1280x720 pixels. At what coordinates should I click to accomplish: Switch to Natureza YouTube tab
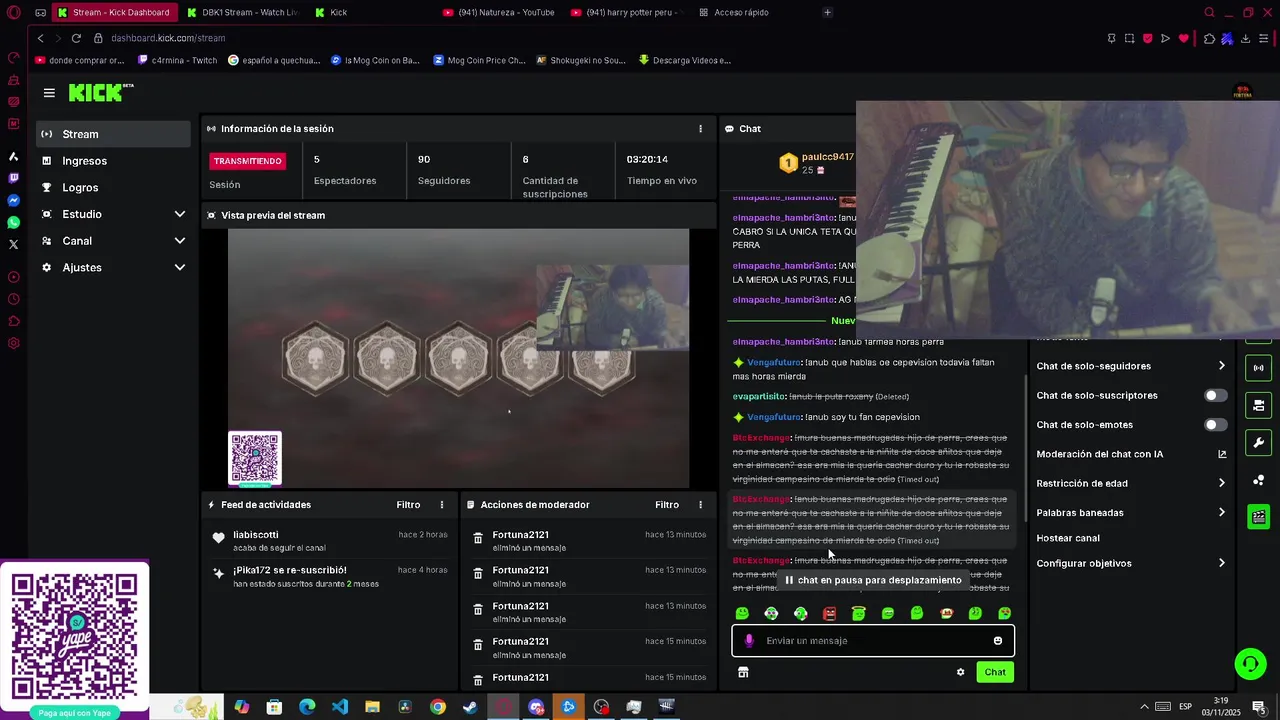[x=499, y=13]
